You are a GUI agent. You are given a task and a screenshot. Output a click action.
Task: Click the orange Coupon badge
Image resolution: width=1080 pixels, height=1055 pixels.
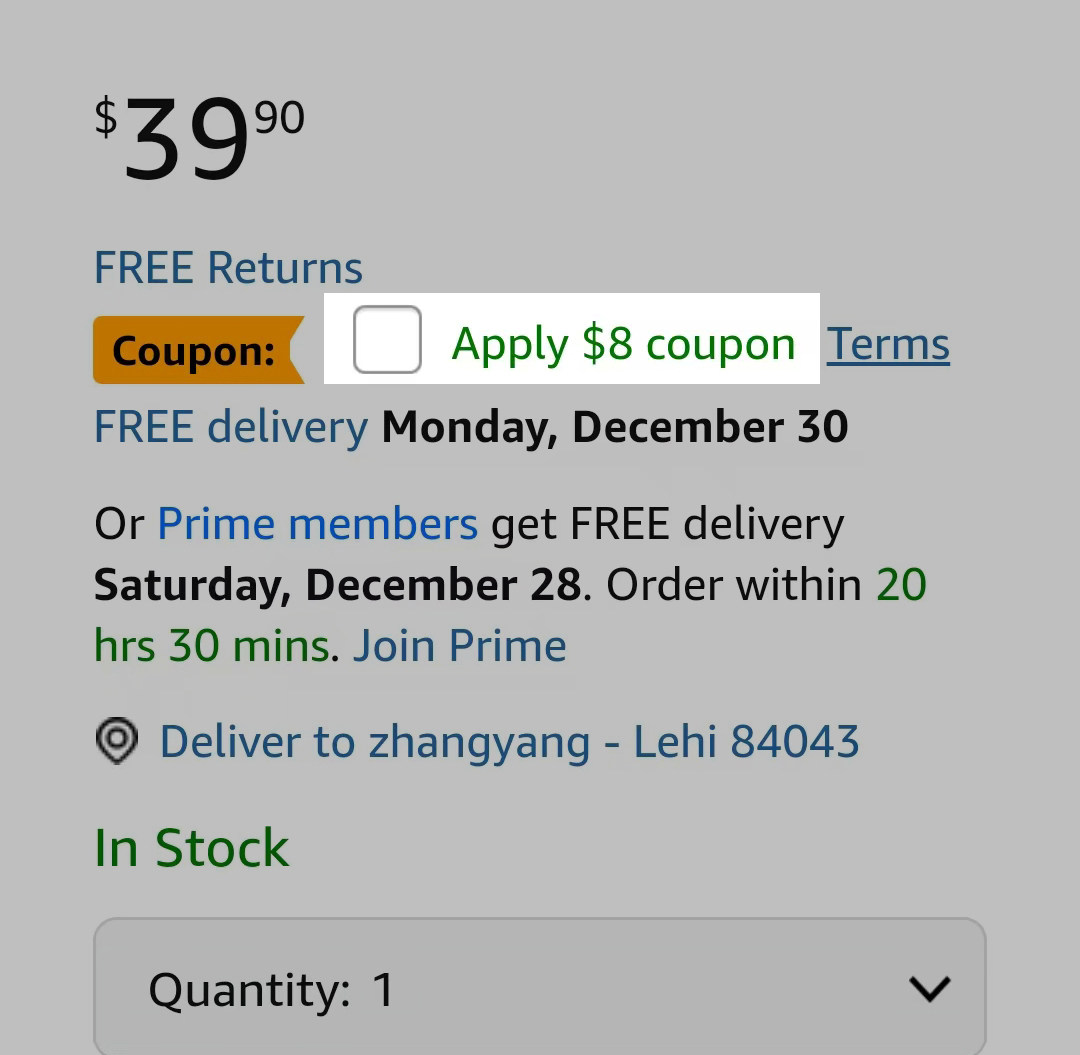(x=196, y=350)
